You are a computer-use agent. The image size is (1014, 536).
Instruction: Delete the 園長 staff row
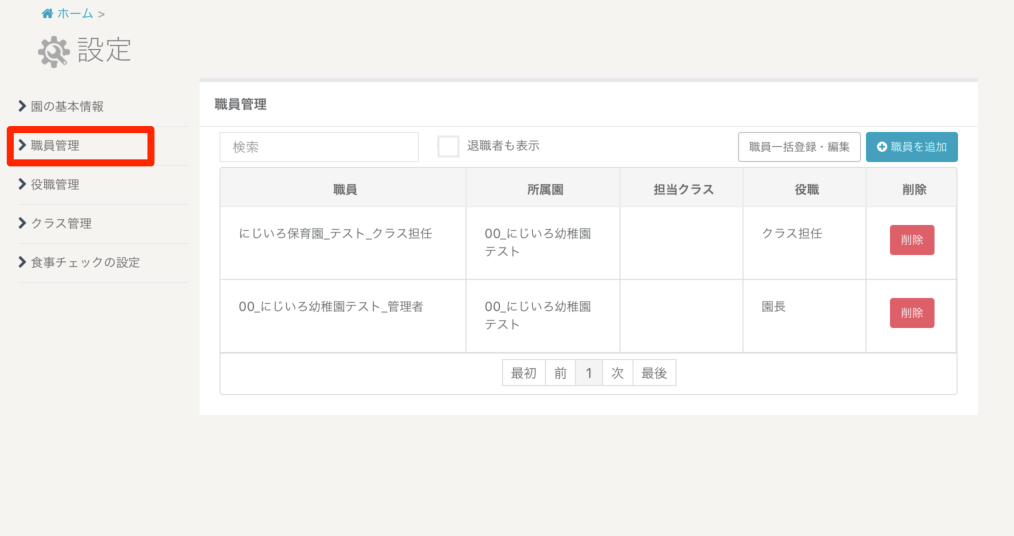pyautogui.click(x=912, y=313)
